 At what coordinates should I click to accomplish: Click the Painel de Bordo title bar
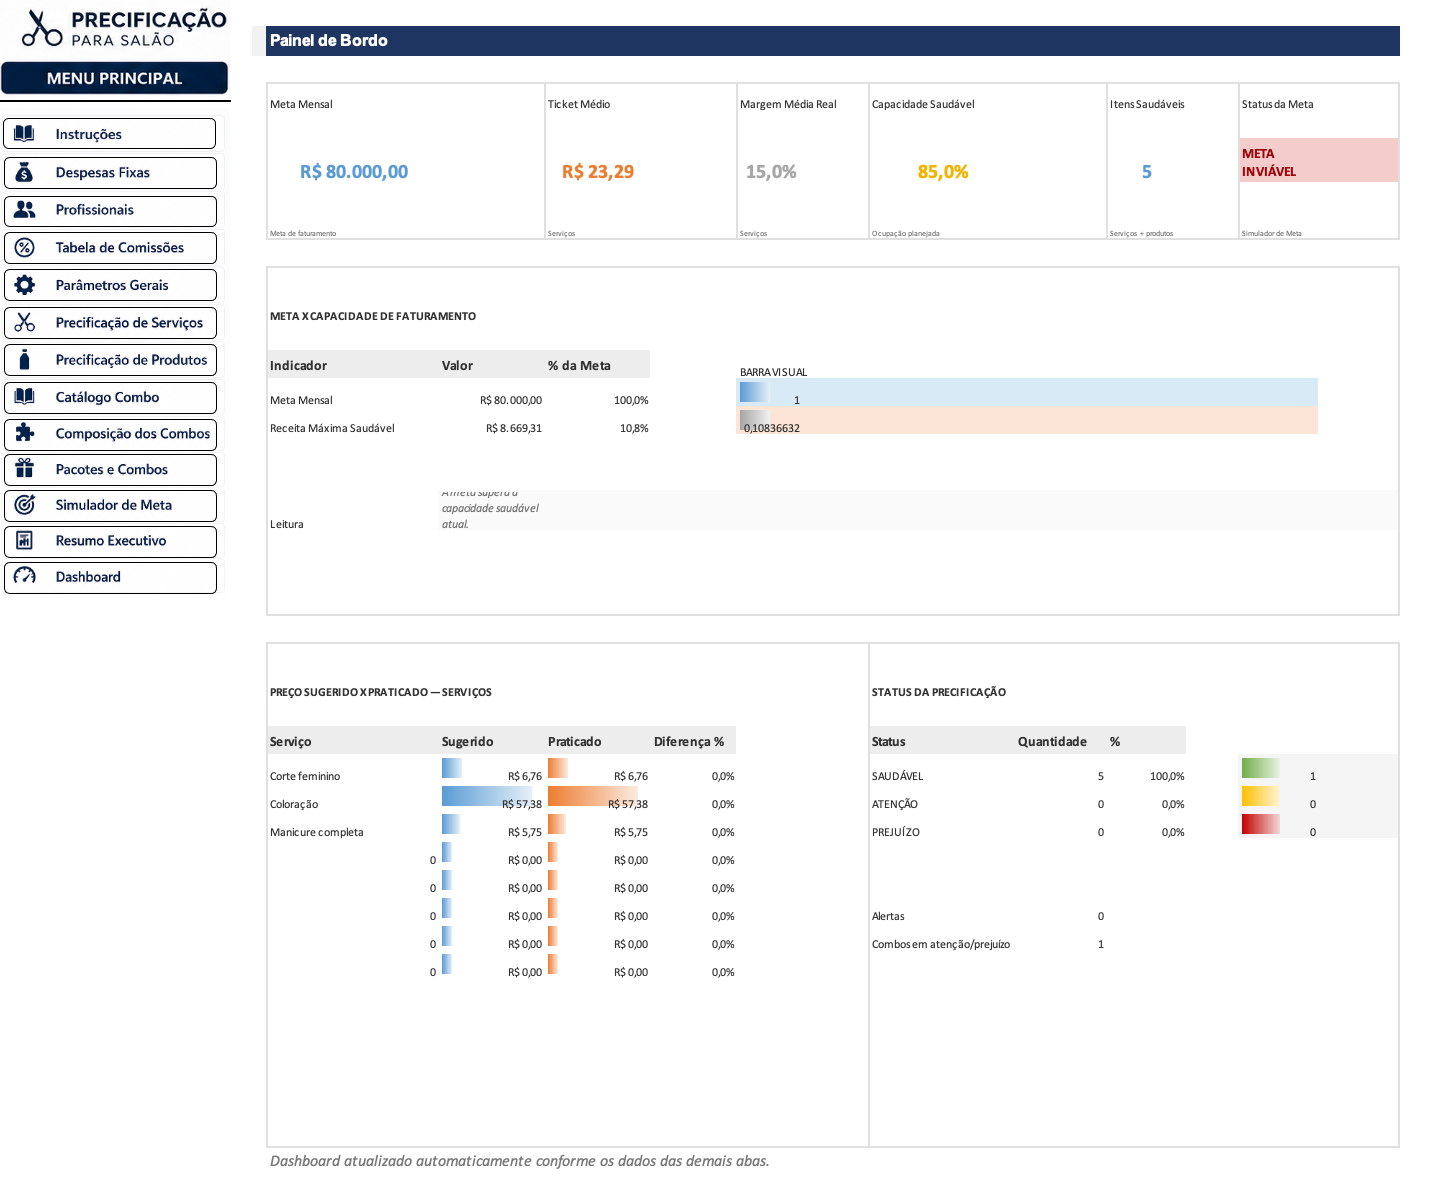pyautogui.click(x=833, y=41)
